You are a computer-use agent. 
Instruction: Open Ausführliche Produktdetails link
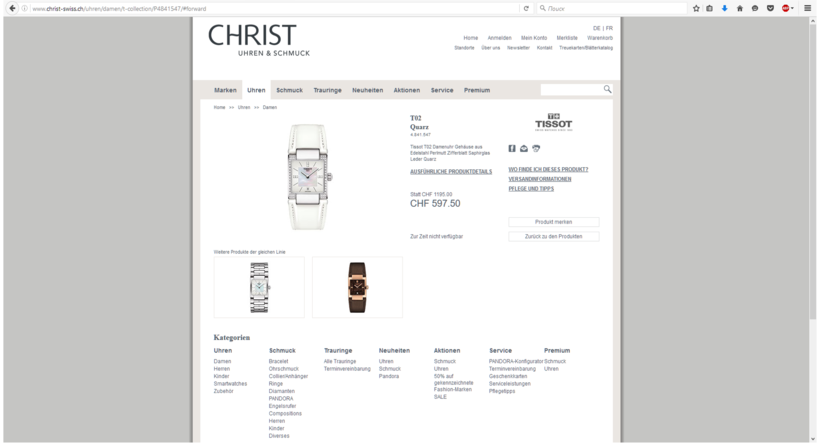451,172
